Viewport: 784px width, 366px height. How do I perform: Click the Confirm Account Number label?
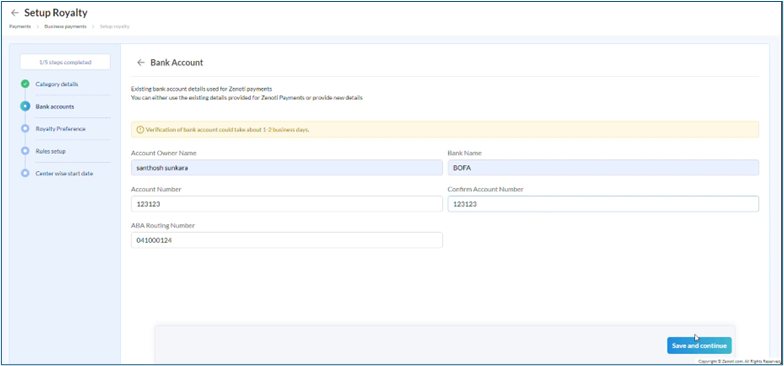486,190
